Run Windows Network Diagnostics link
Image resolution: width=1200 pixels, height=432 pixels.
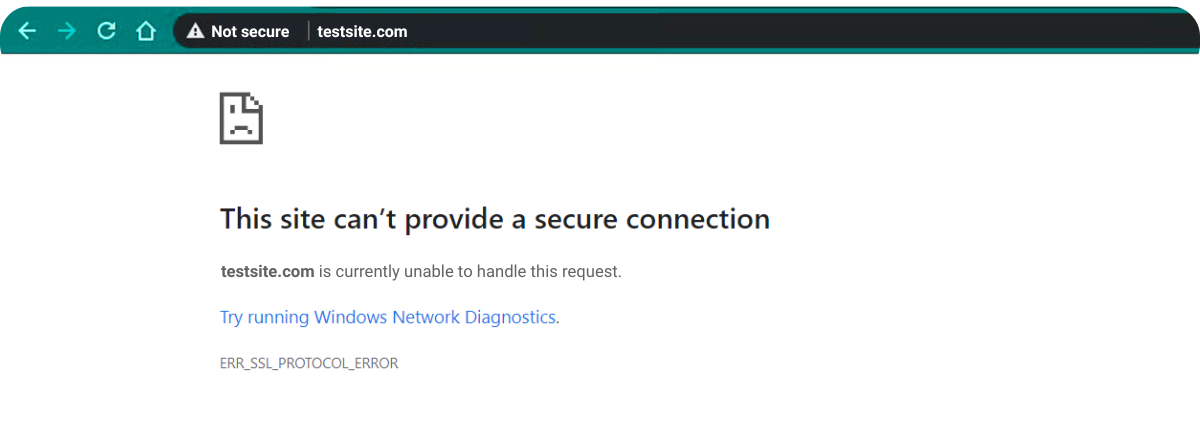(x=389, y=317)
